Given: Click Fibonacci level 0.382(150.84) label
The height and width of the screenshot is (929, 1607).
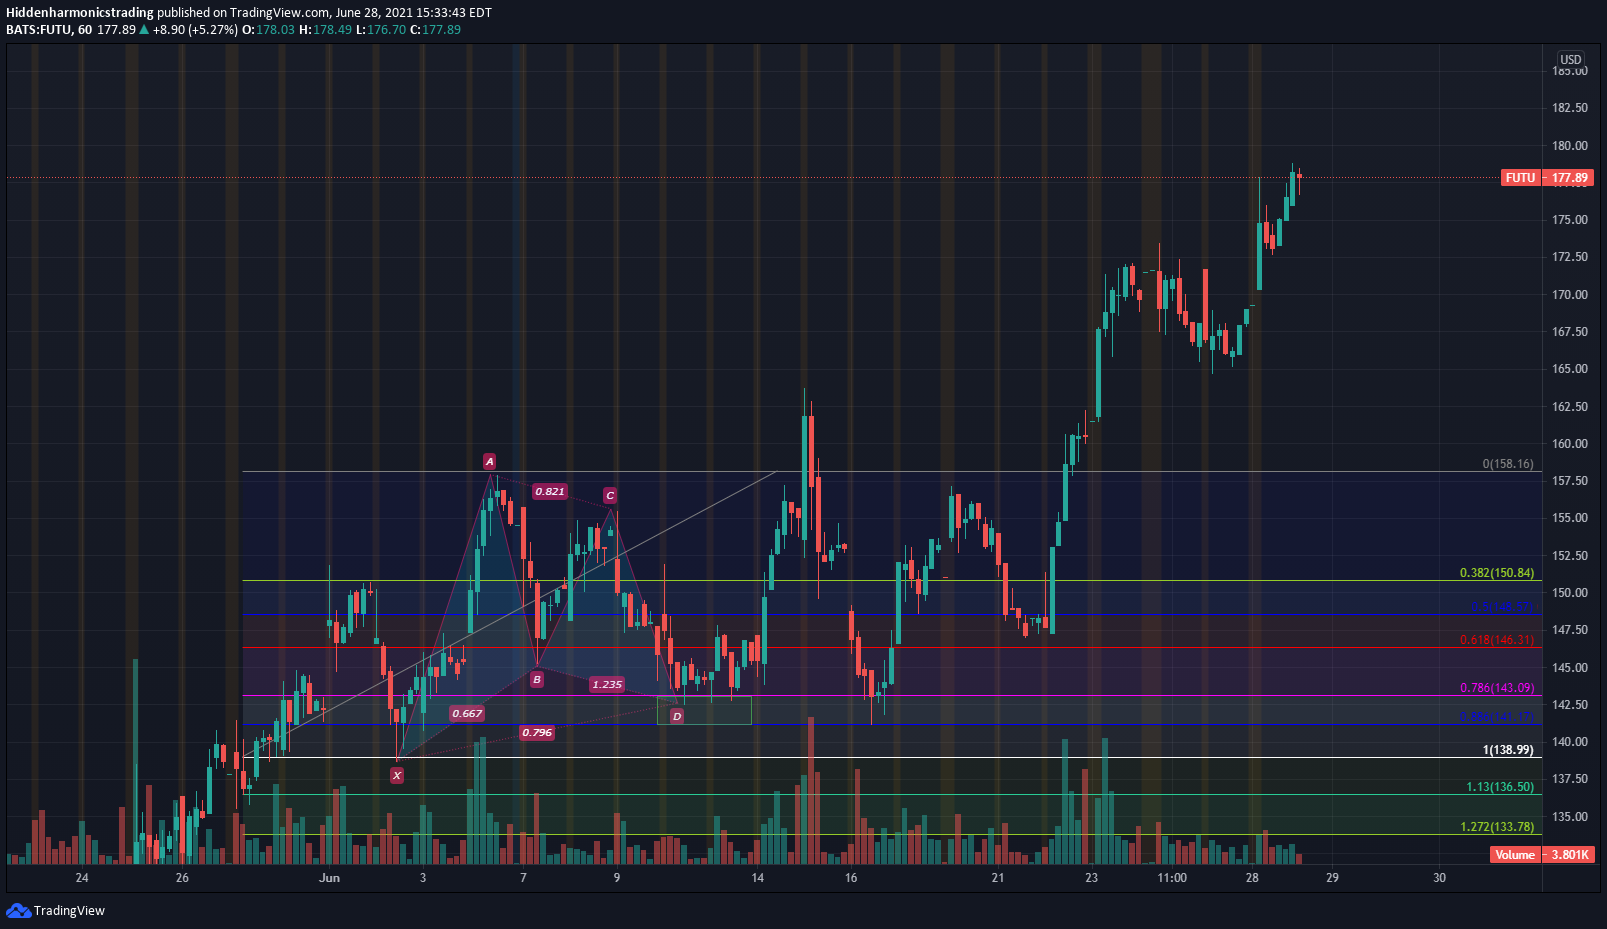Looking at the screenshot, I should coord(1497,573).
